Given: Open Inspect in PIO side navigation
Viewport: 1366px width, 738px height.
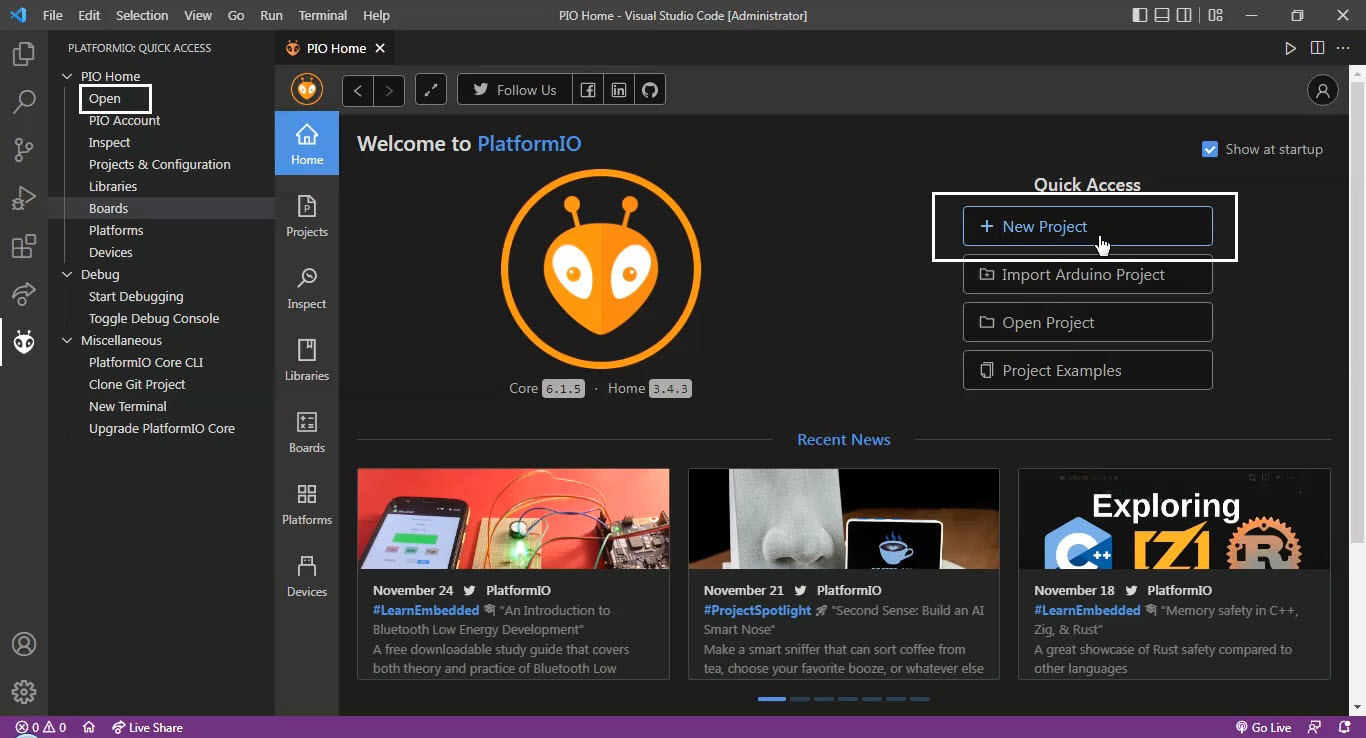Looking at the screenshot, I should pos(307,288).
